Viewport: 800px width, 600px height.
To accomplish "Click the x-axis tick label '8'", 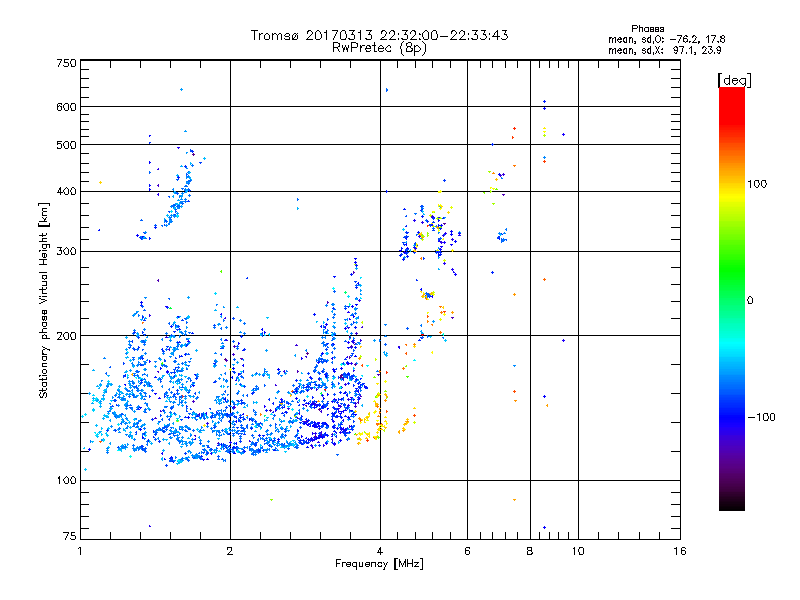I will [530, 551].
